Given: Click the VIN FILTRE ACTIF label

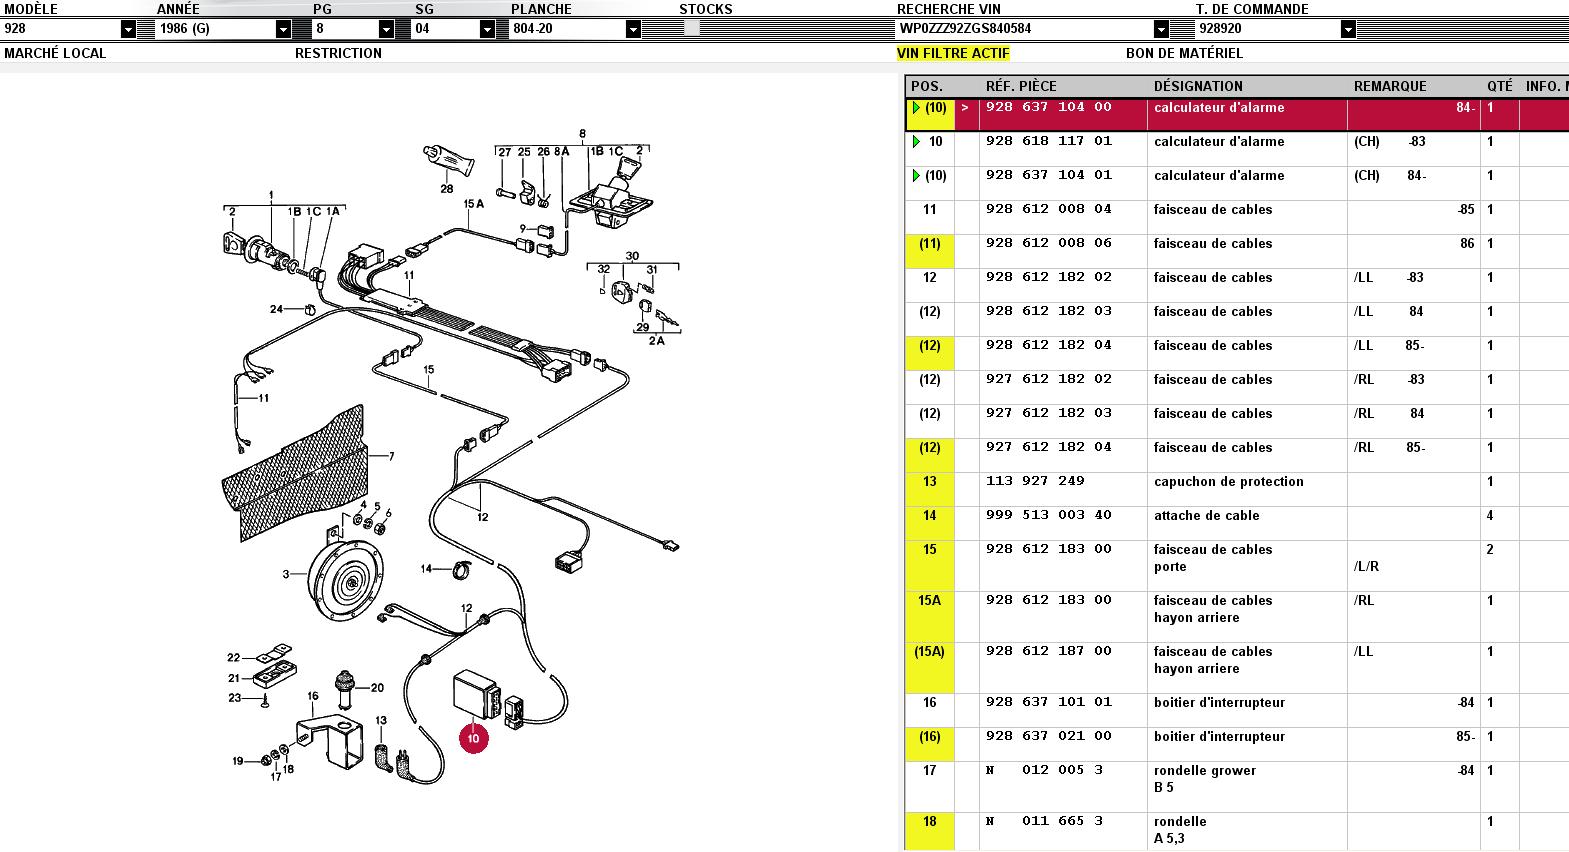Looking at the screenshot, I should click(x=953, y=53).
